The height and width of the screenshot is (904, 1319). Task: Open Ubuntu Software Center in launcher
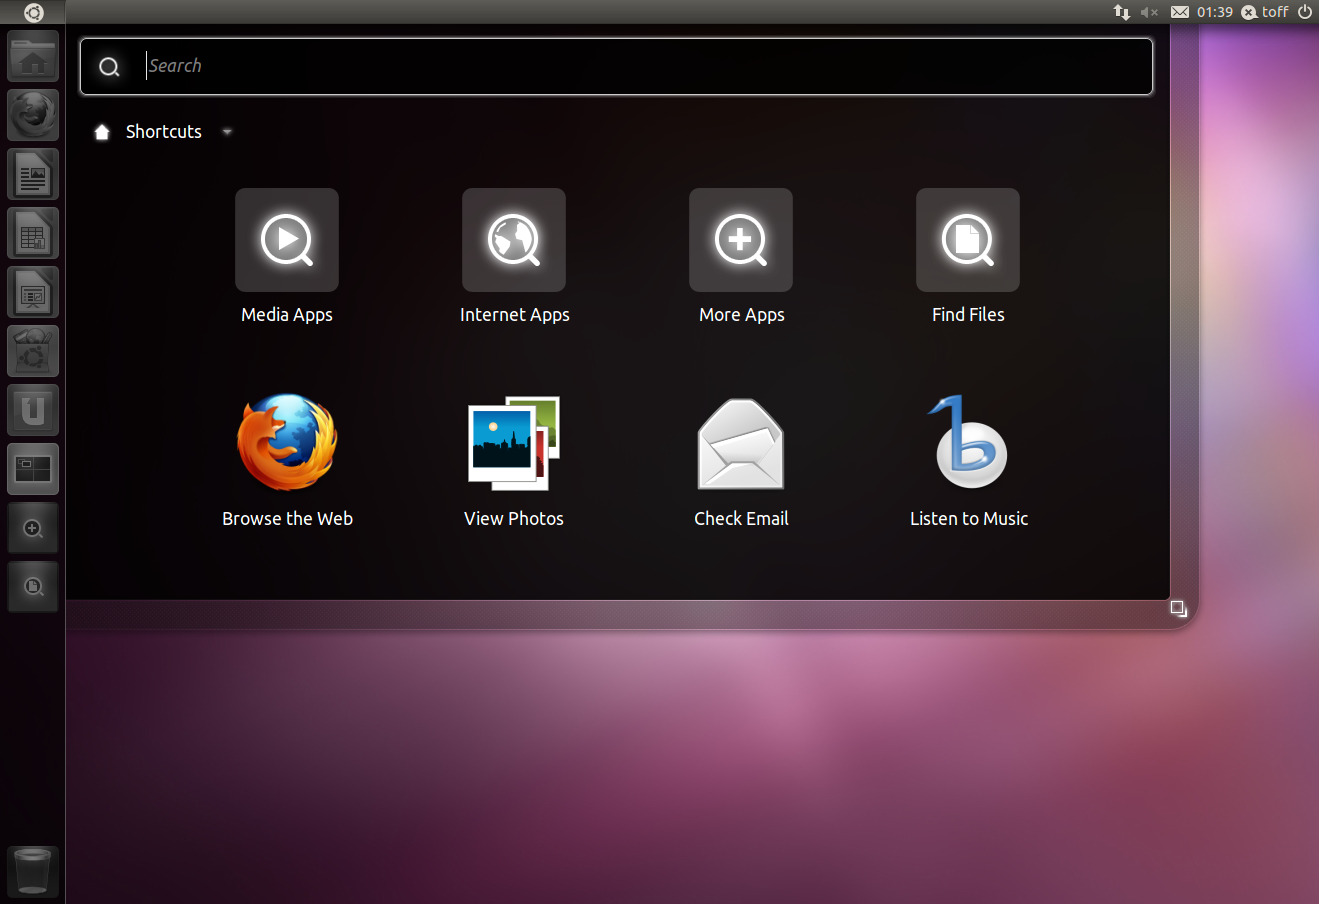33,352
